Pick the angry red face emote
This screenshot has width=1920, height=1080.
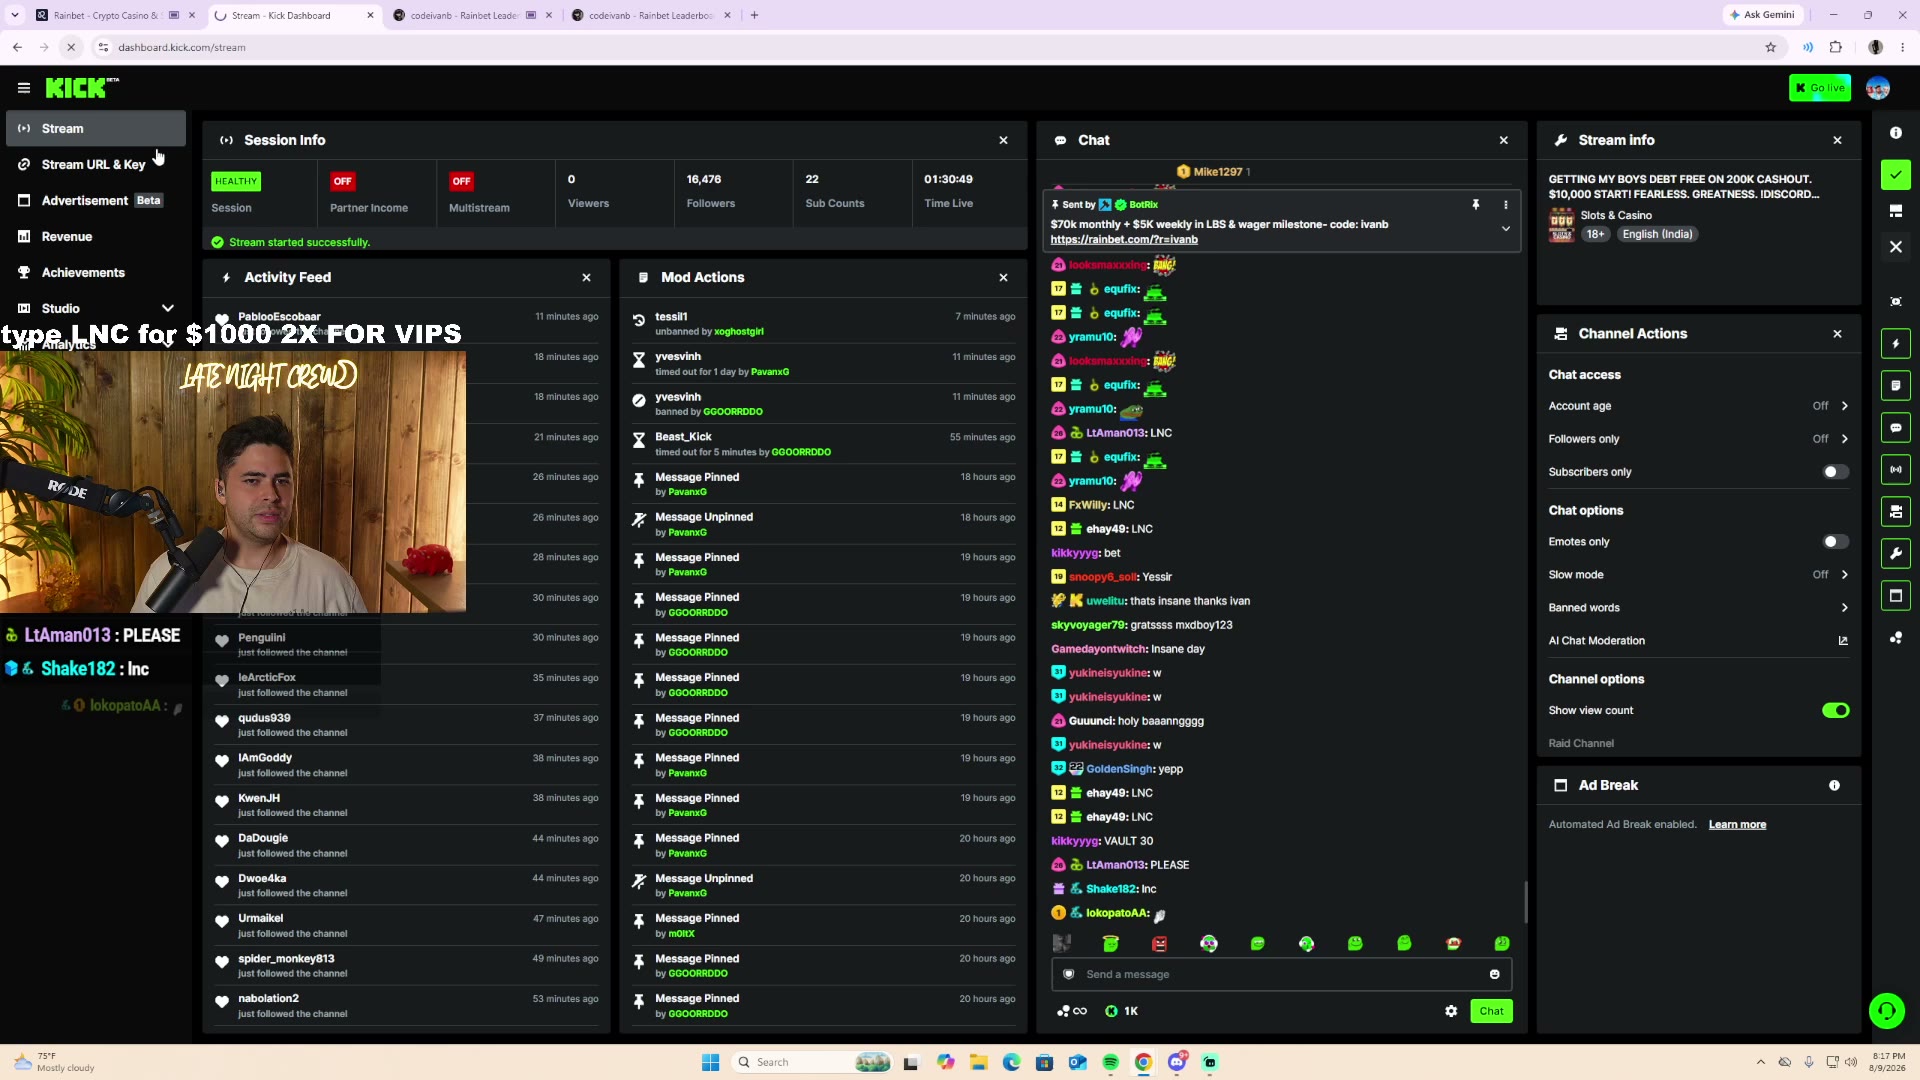click(1160, 944)
